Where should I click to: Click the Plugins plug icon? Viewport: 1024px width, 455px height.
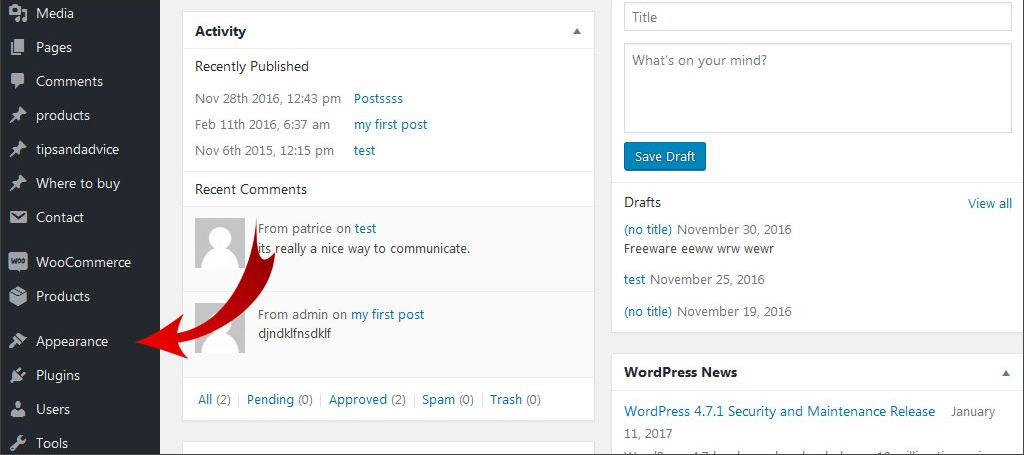(17, 375)
